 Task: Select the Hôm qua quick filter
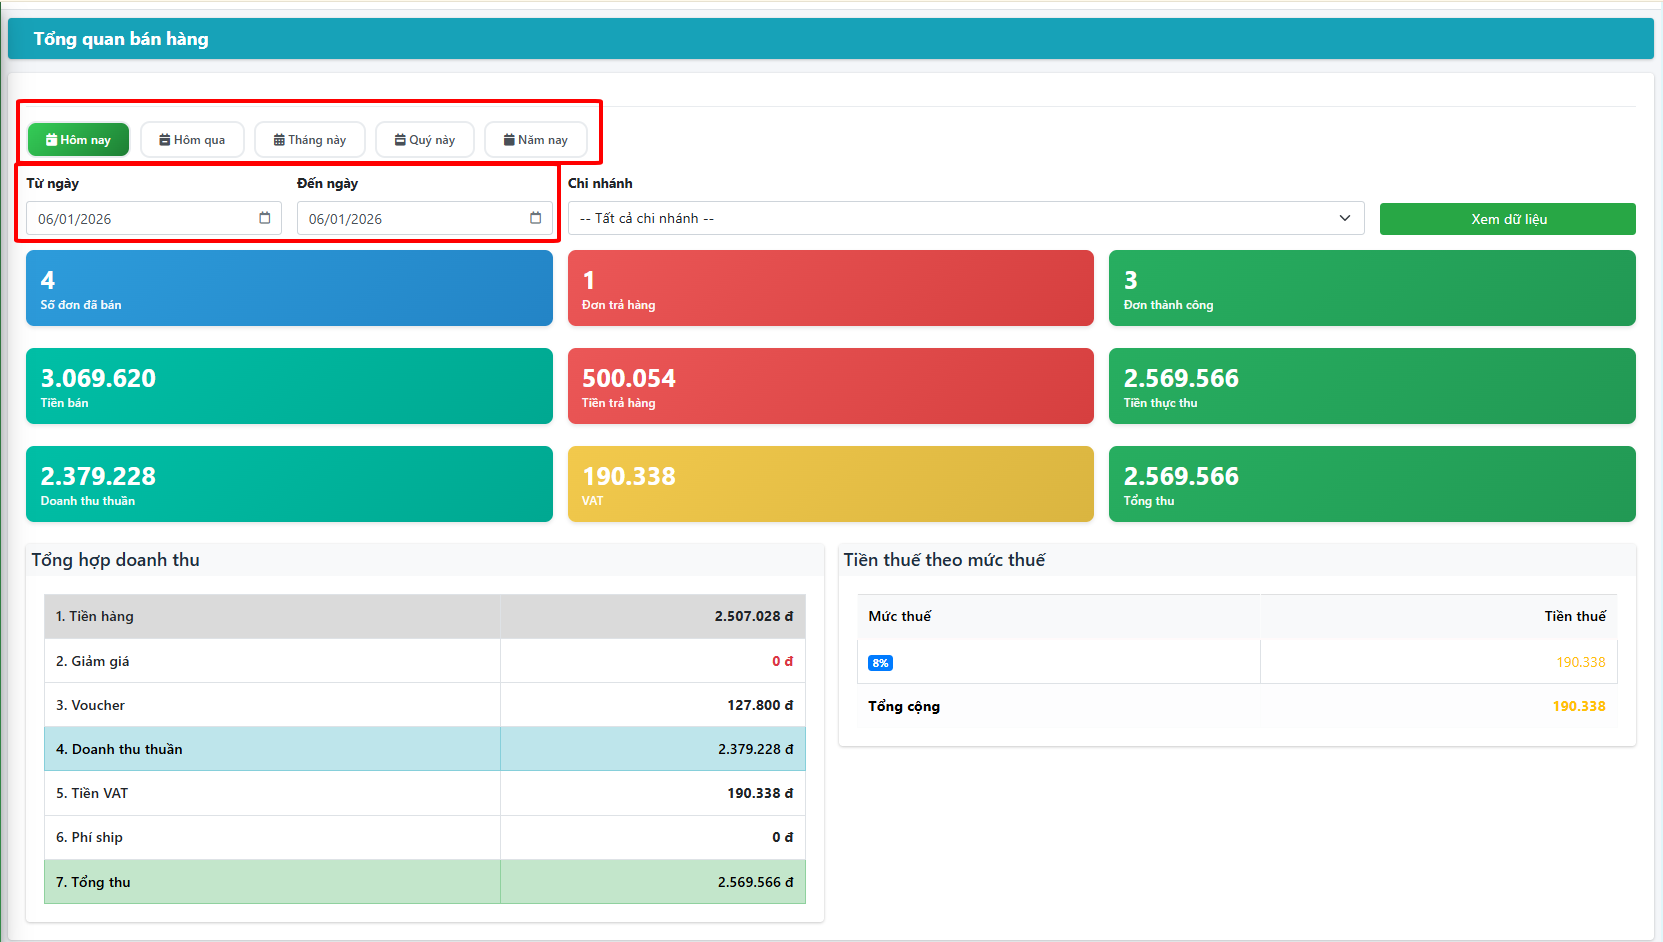[x=192, y=140]
